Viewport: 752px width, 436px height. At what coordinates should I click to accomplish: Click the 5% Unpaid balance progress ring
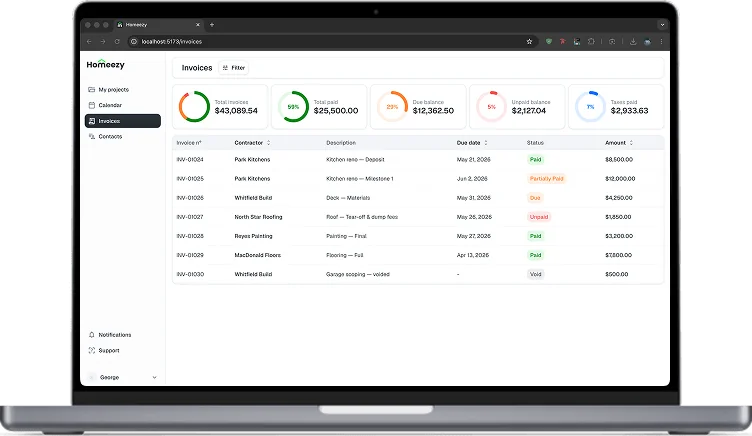491,106
